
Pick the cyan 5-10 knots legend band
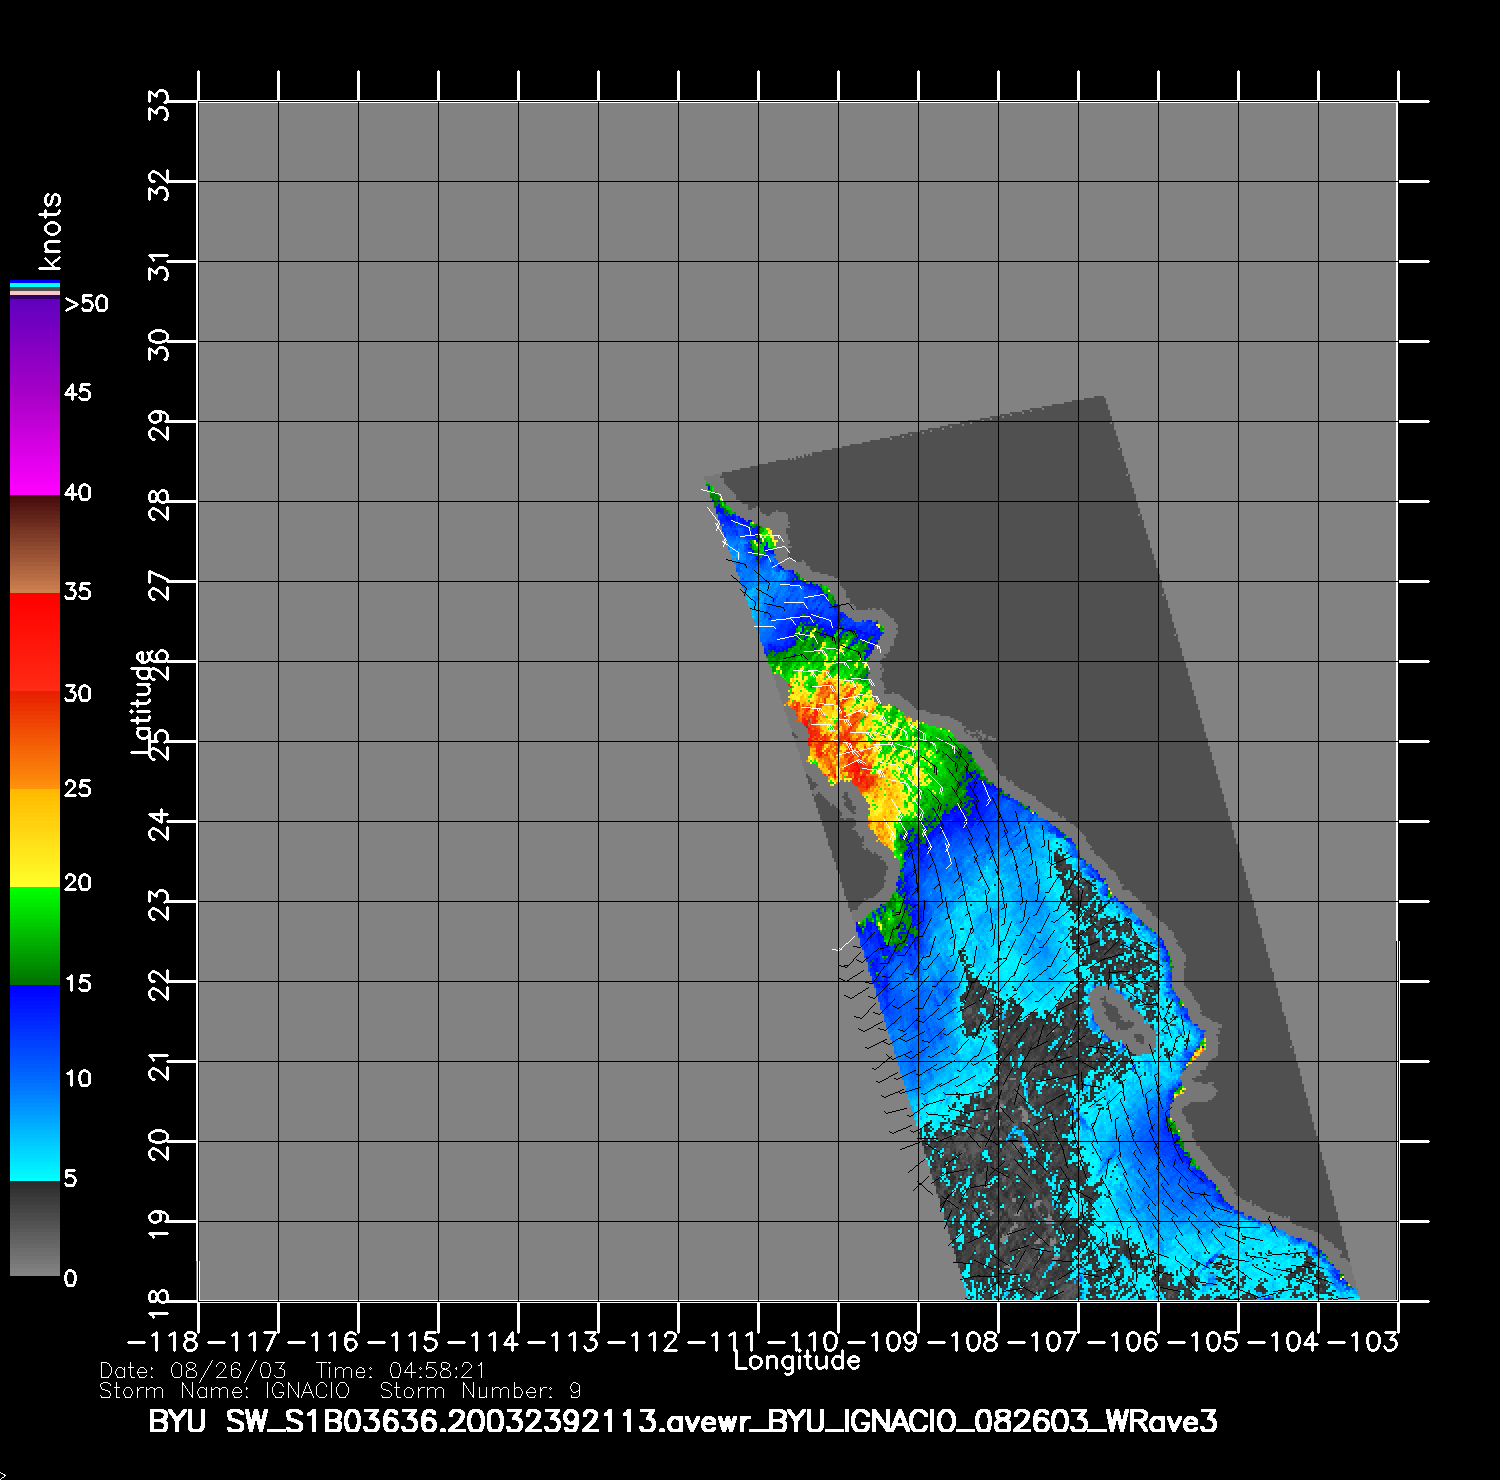35,1130
